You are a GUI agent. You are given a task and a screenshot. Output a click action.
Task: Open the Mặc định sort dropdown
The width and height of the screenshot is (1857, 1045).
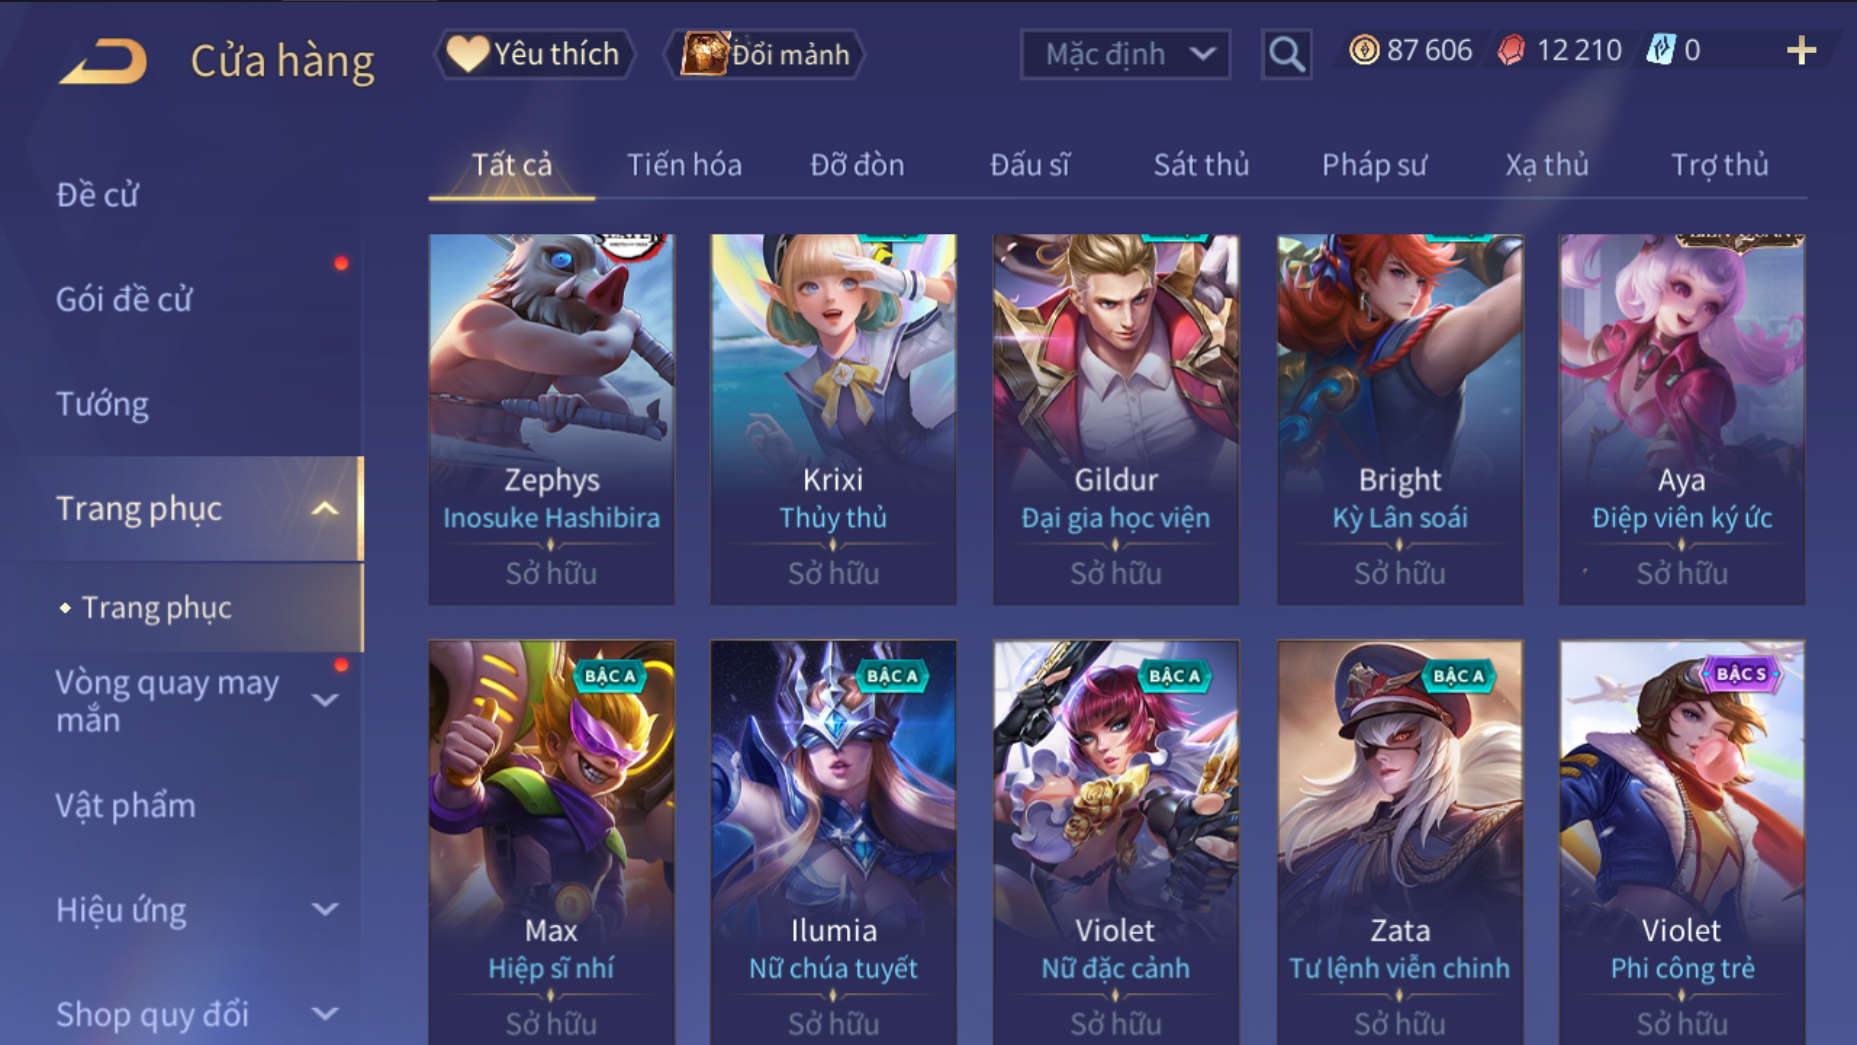[1125, 54]
